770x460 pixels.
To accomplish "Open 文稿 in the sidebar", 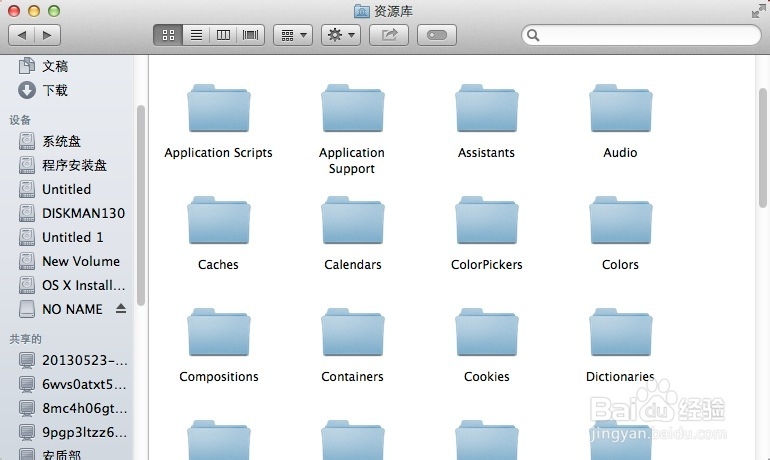I will tap(55, 66).
